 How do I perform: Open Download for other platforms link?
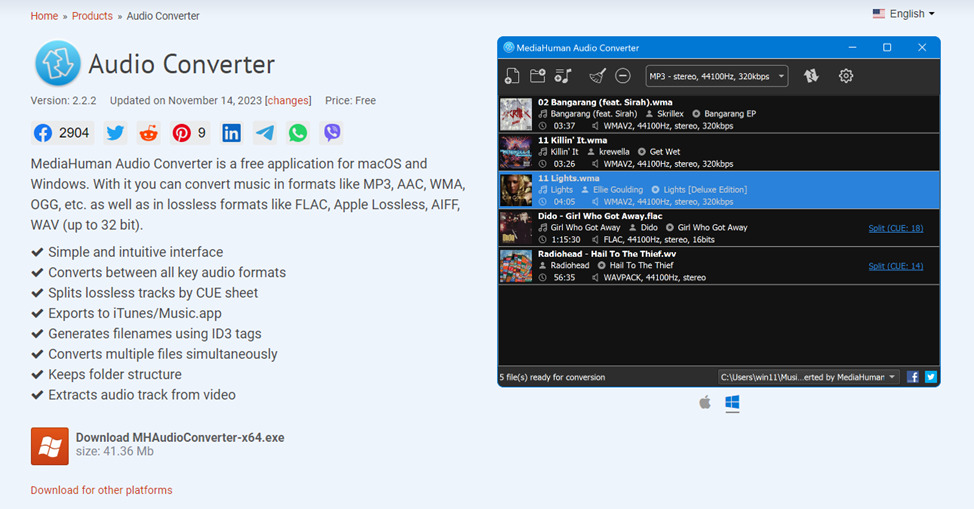click(x=101, y=490)
